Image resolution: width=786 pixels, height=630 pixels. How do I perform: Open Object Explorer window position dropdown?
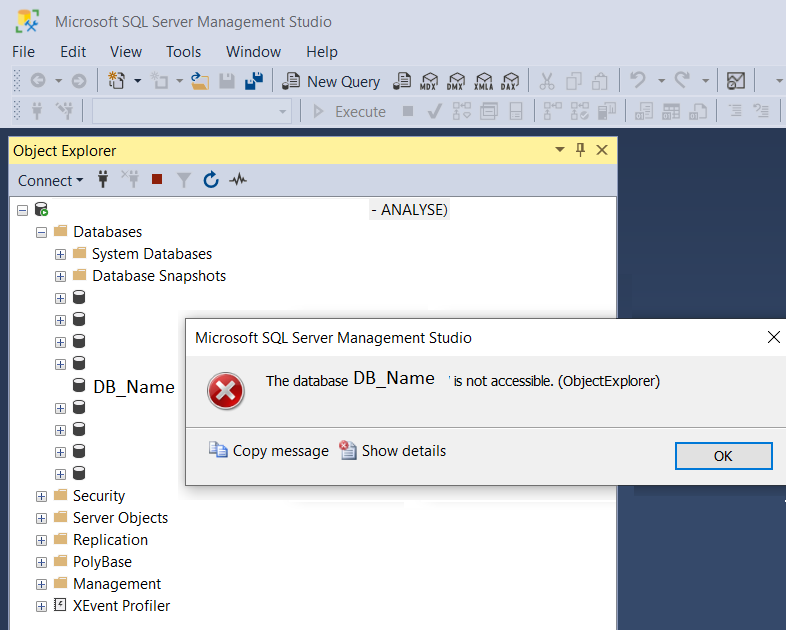[559, 149]
